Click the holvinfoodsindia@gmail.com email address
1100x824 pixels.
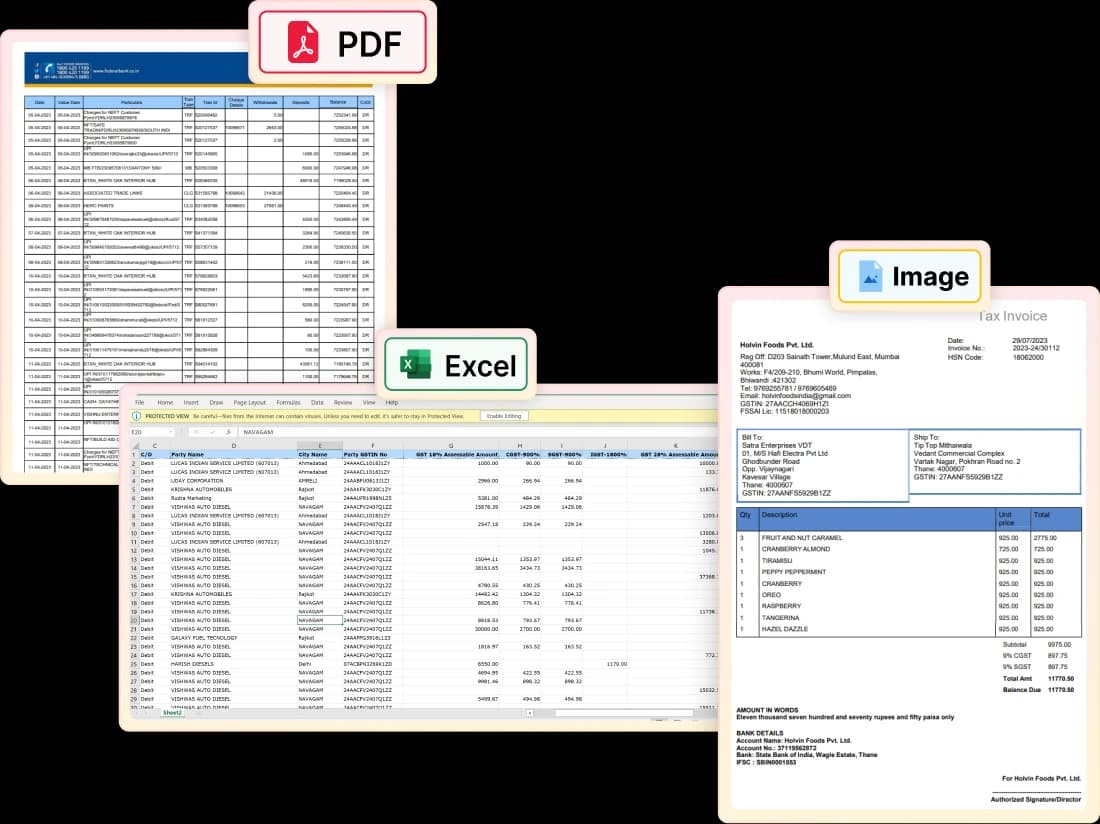tap(806, 396)
